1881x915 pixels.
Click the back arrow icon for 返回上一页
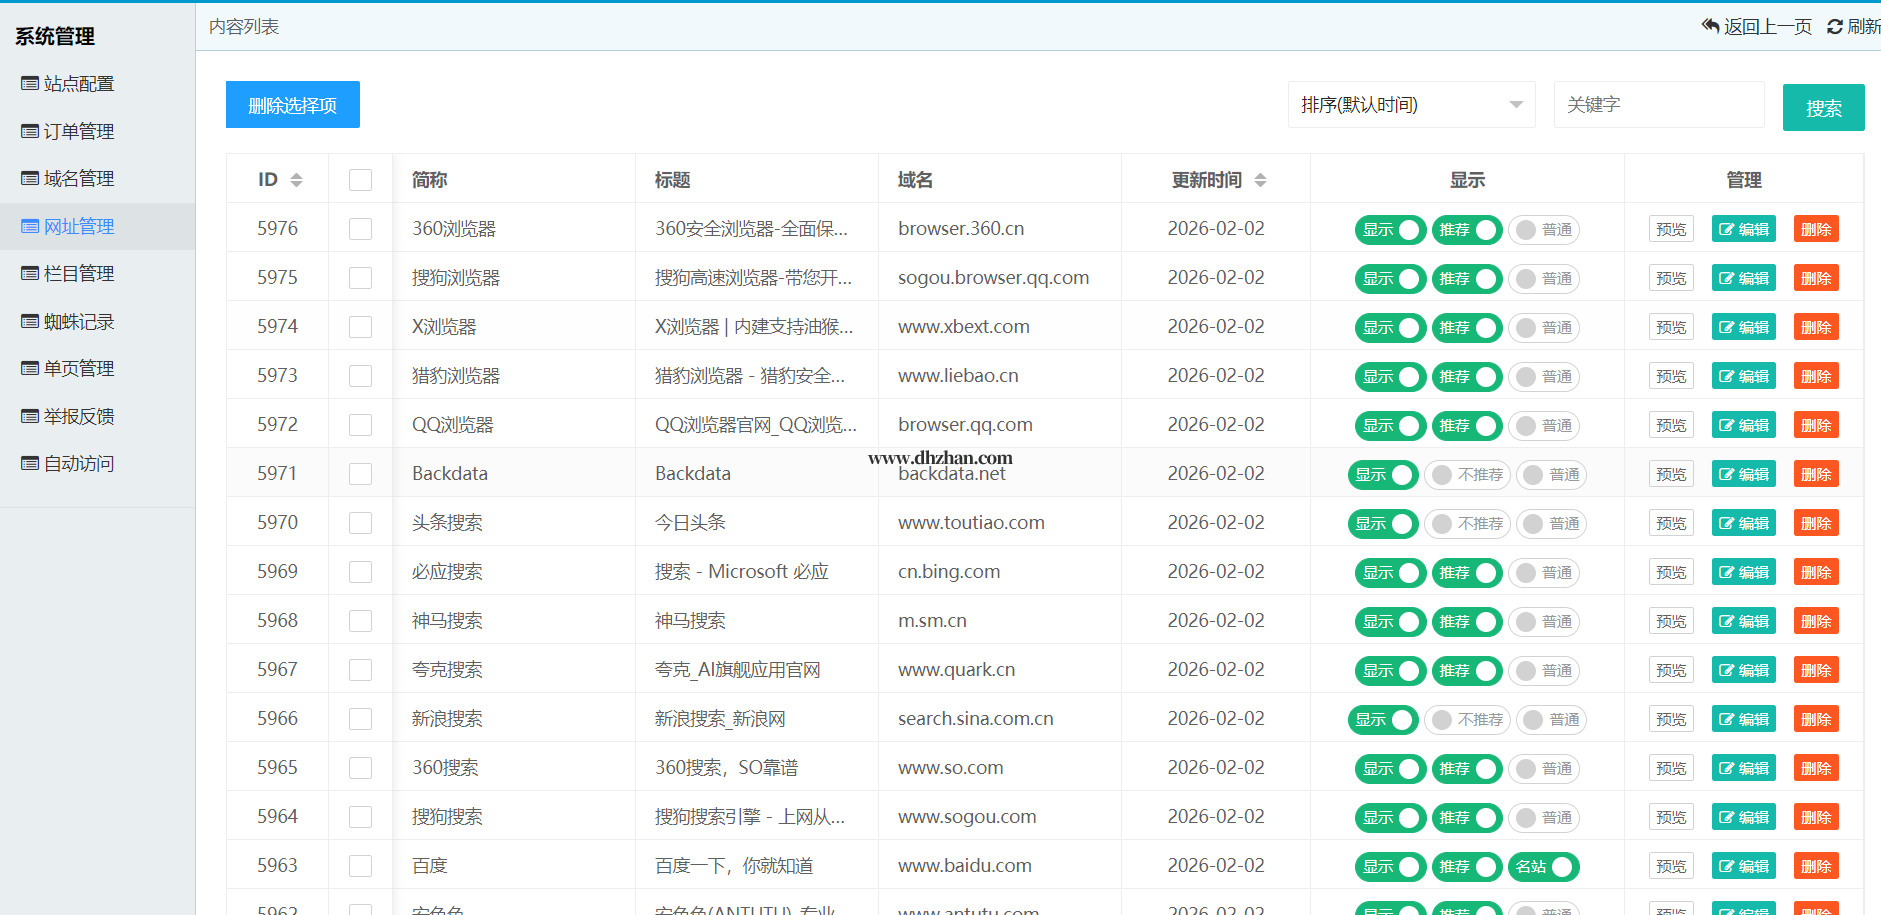(1710, 26)
